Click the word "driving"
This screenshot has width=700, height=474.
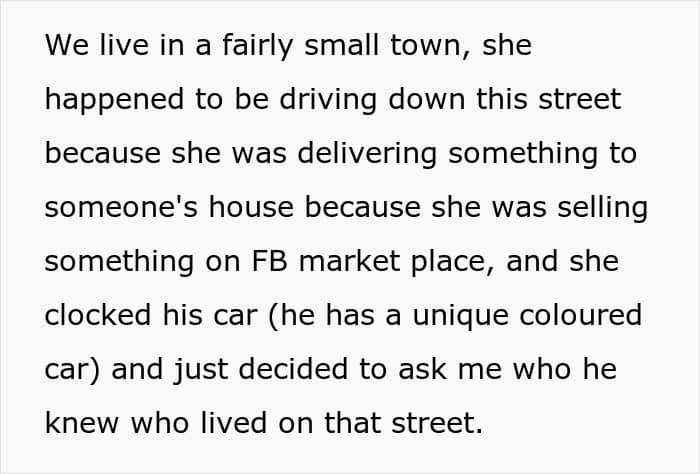tap(328, 100)
